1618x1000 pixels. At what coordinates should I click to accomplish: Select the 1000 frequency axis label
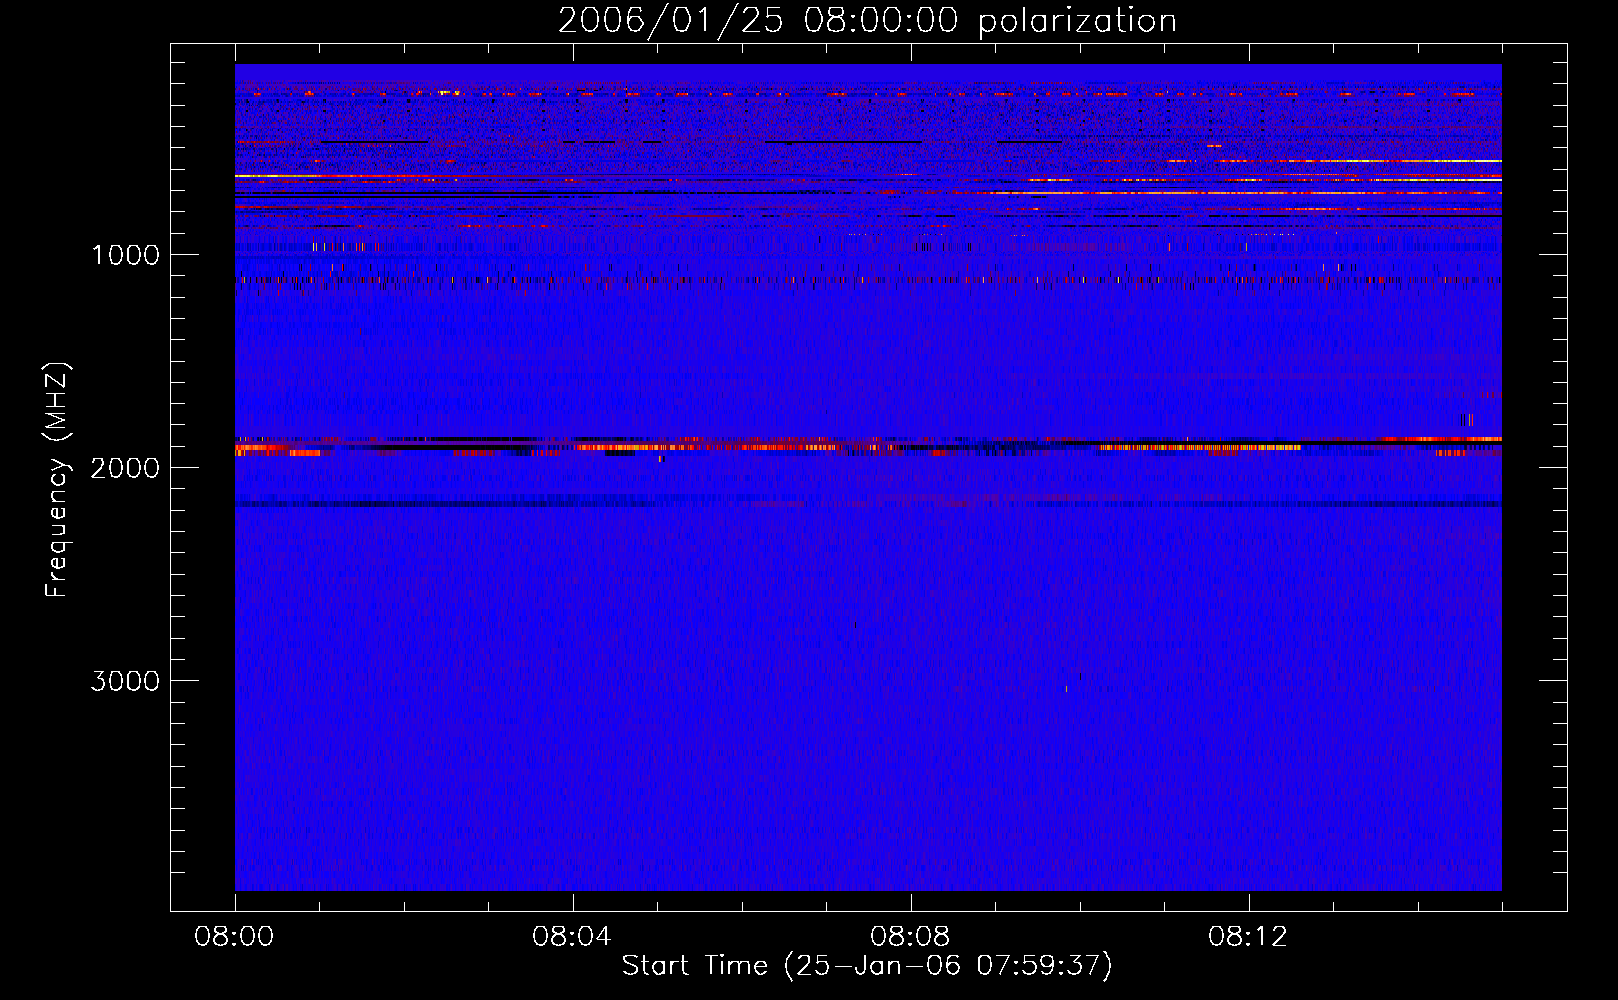pyautogui.click(x=125, y=255)
